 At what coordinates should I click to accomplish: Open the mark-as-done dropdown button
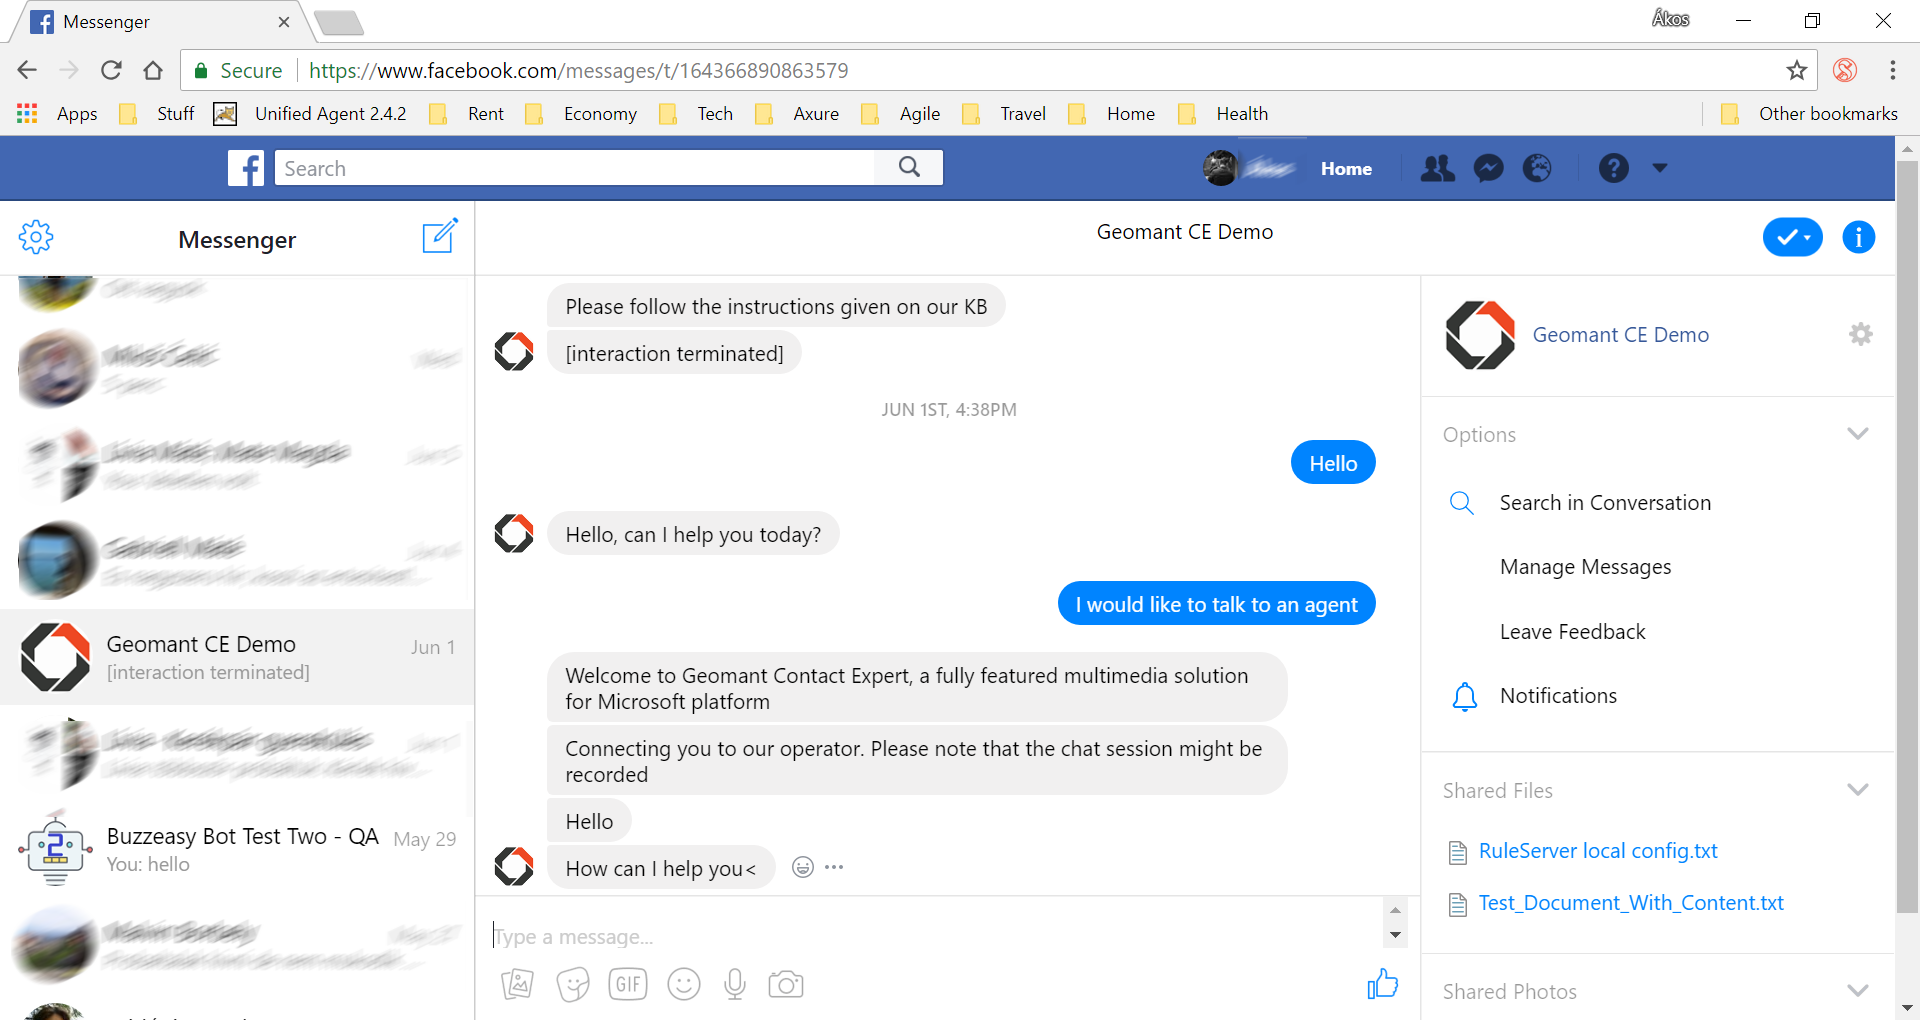1792,237
